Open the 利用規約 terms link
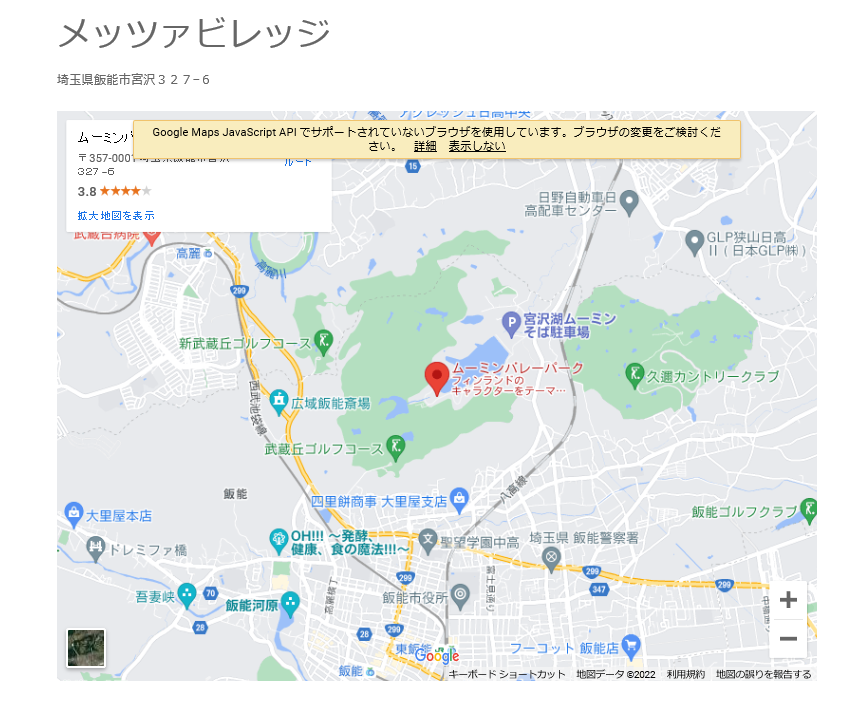848x701 pixels. [686, 674]
